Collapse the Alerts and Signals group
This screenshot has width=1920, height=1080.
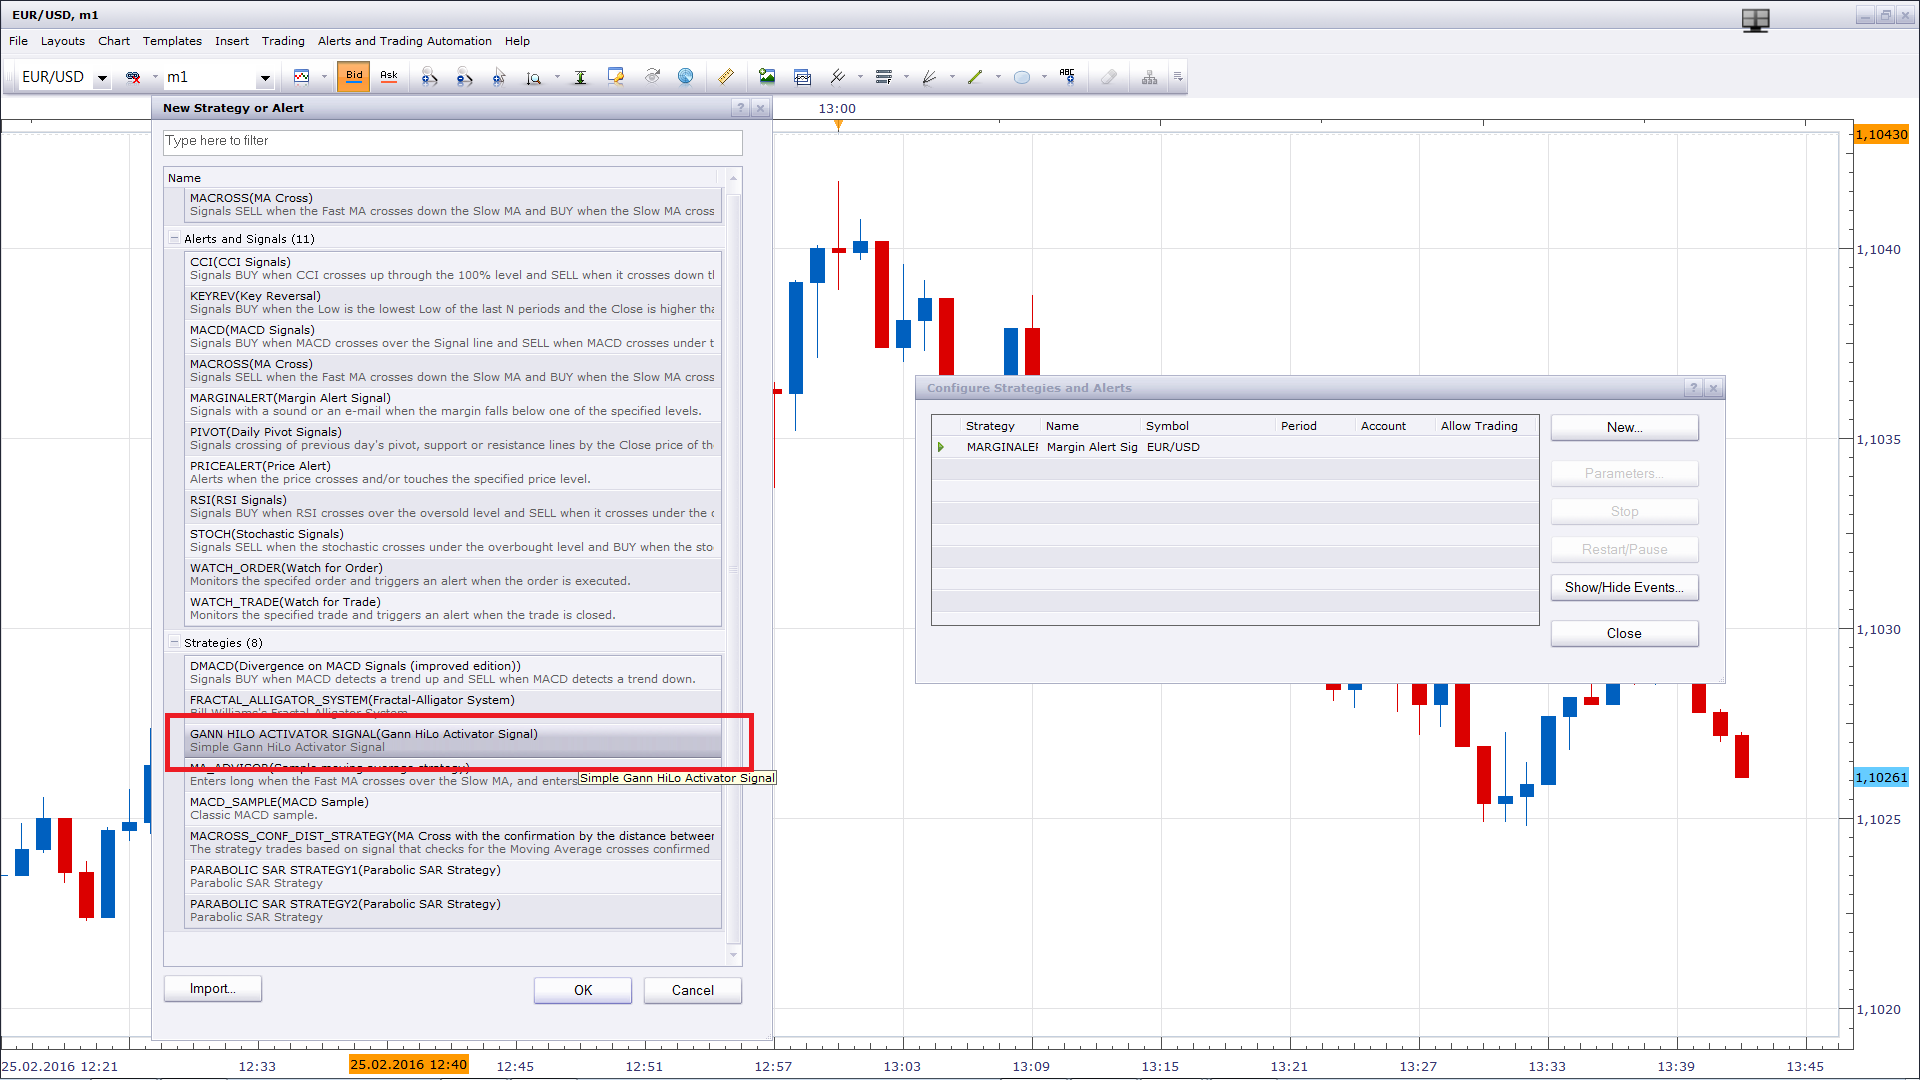(174, 239)
